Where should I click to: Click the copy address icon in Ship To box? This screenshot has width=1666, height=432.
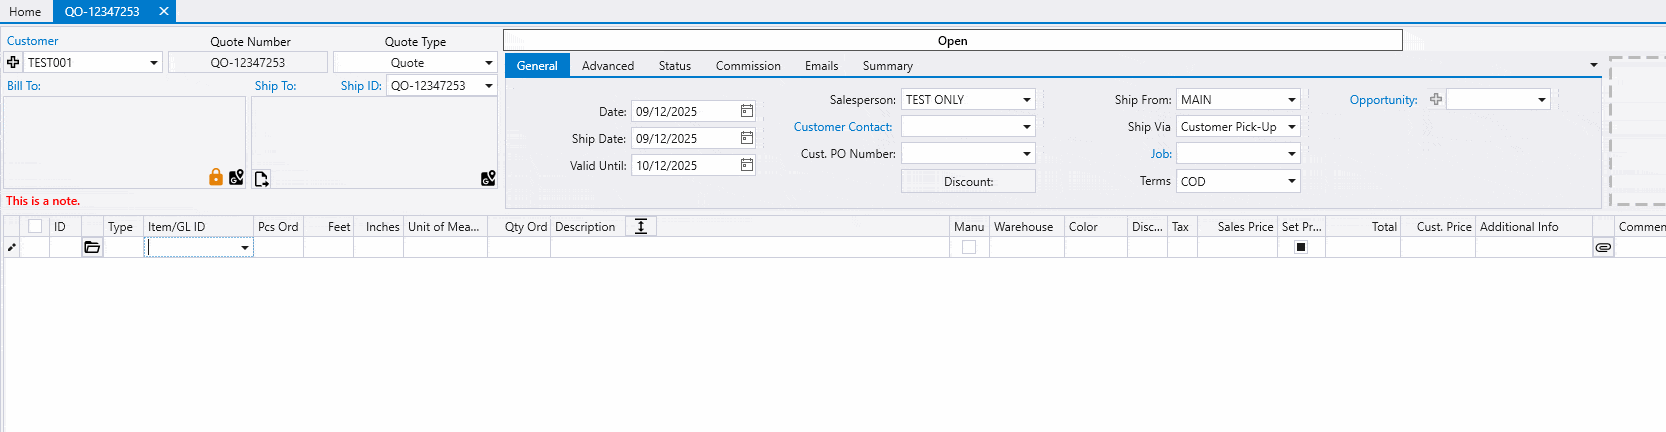point(262,179)
